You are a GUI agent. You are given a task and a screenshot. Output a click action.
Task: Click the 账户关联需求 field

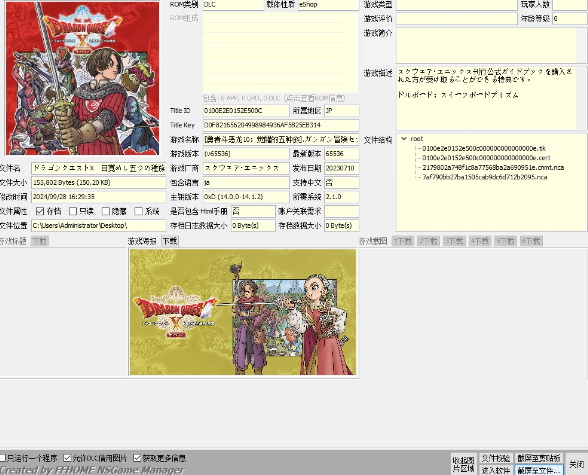click(x=341, y=211)
